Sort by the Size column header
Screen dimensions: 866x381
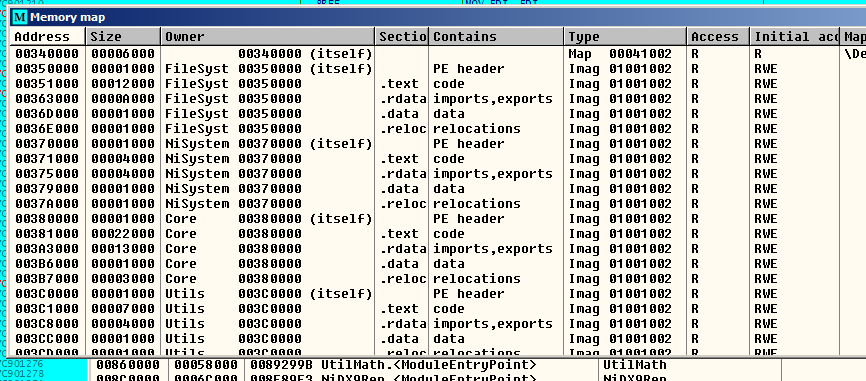point(123,36)
